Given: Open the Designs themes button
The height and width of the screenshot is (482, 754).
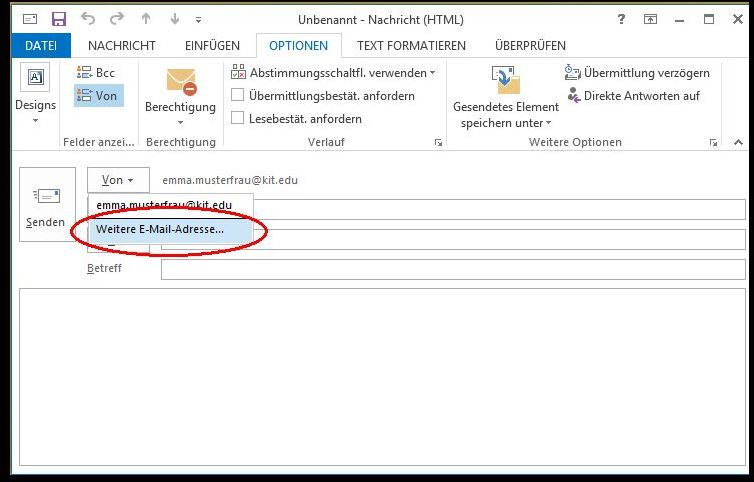Looking at the screenshot, I should pyautogui.click(x=35, y=96).
